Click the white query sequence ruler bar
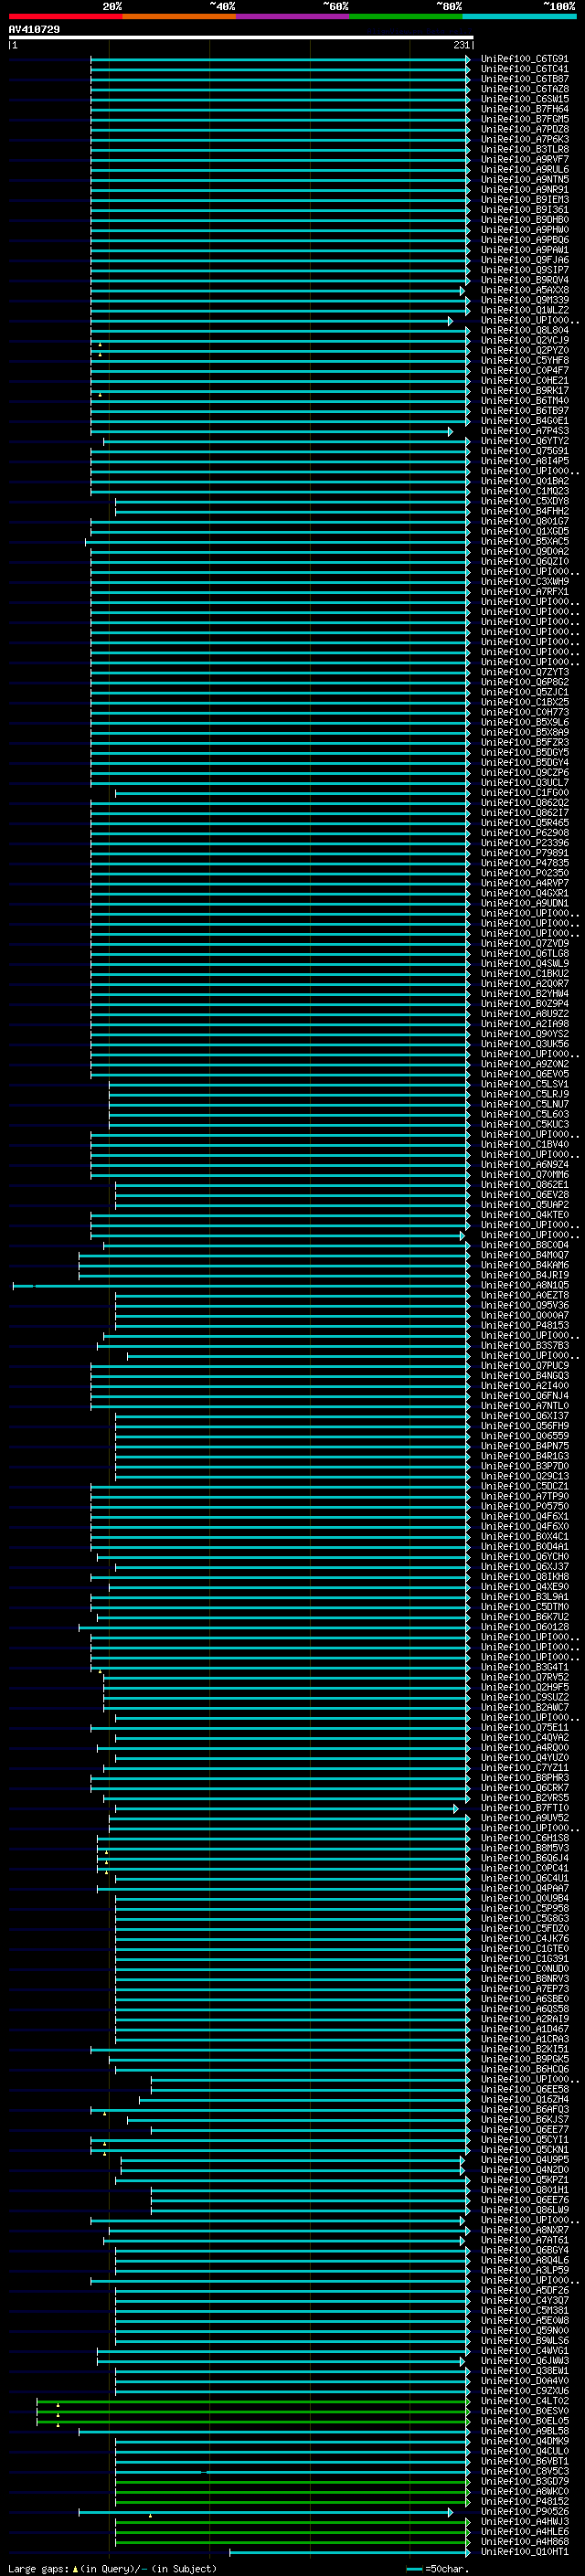The height and width of the screenshot is (2576, 585). [x=241, y=38]
